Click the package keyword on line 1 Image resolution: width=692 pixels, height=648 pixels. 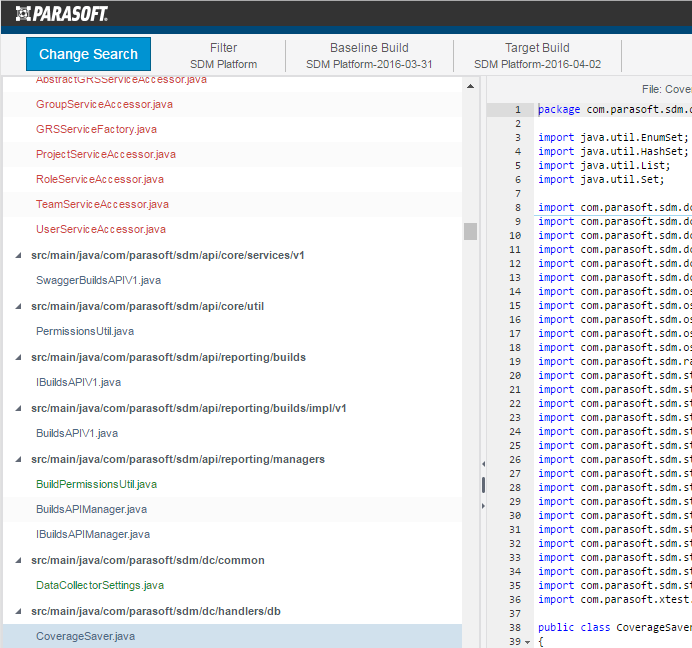559,109
